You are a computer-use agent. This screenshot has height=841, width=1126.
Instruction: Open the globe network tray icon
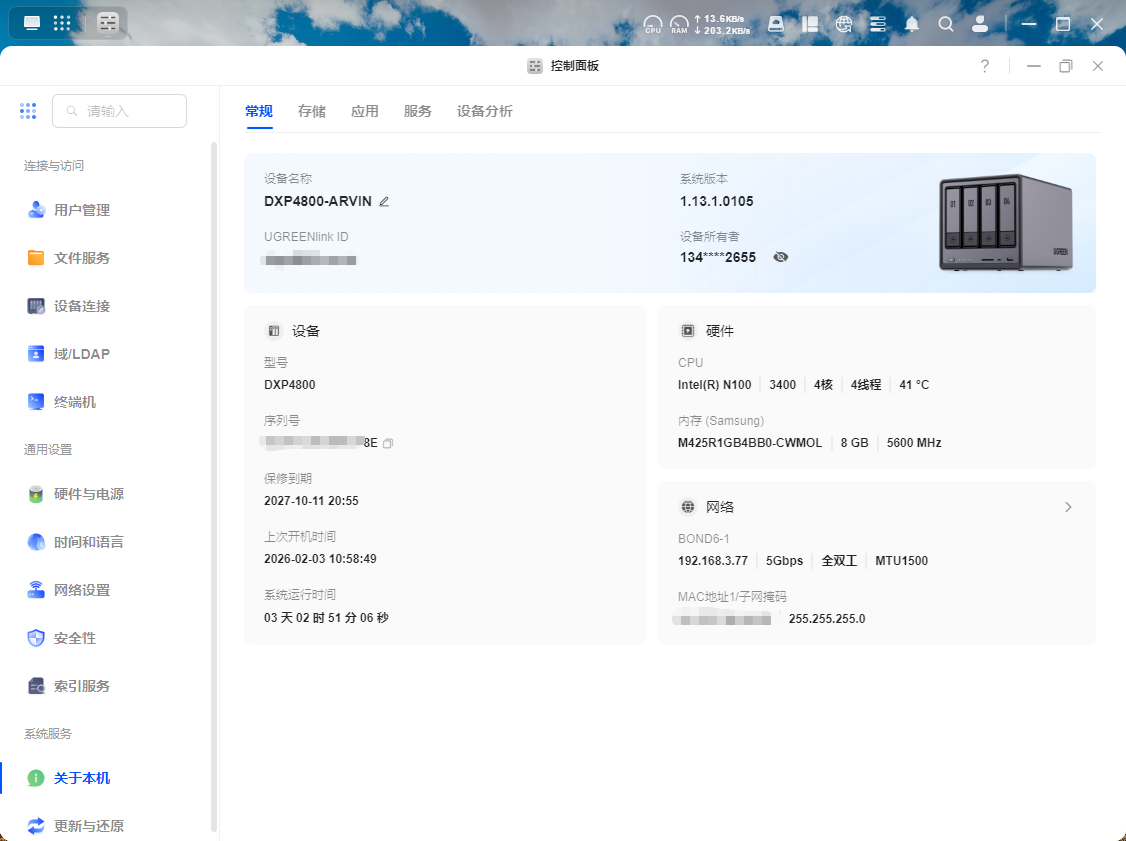(x=844, y=24)
